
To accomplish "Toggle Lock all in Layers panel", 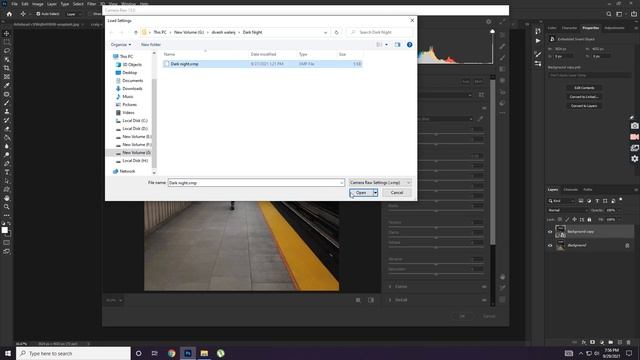I will tap(589, 220).
